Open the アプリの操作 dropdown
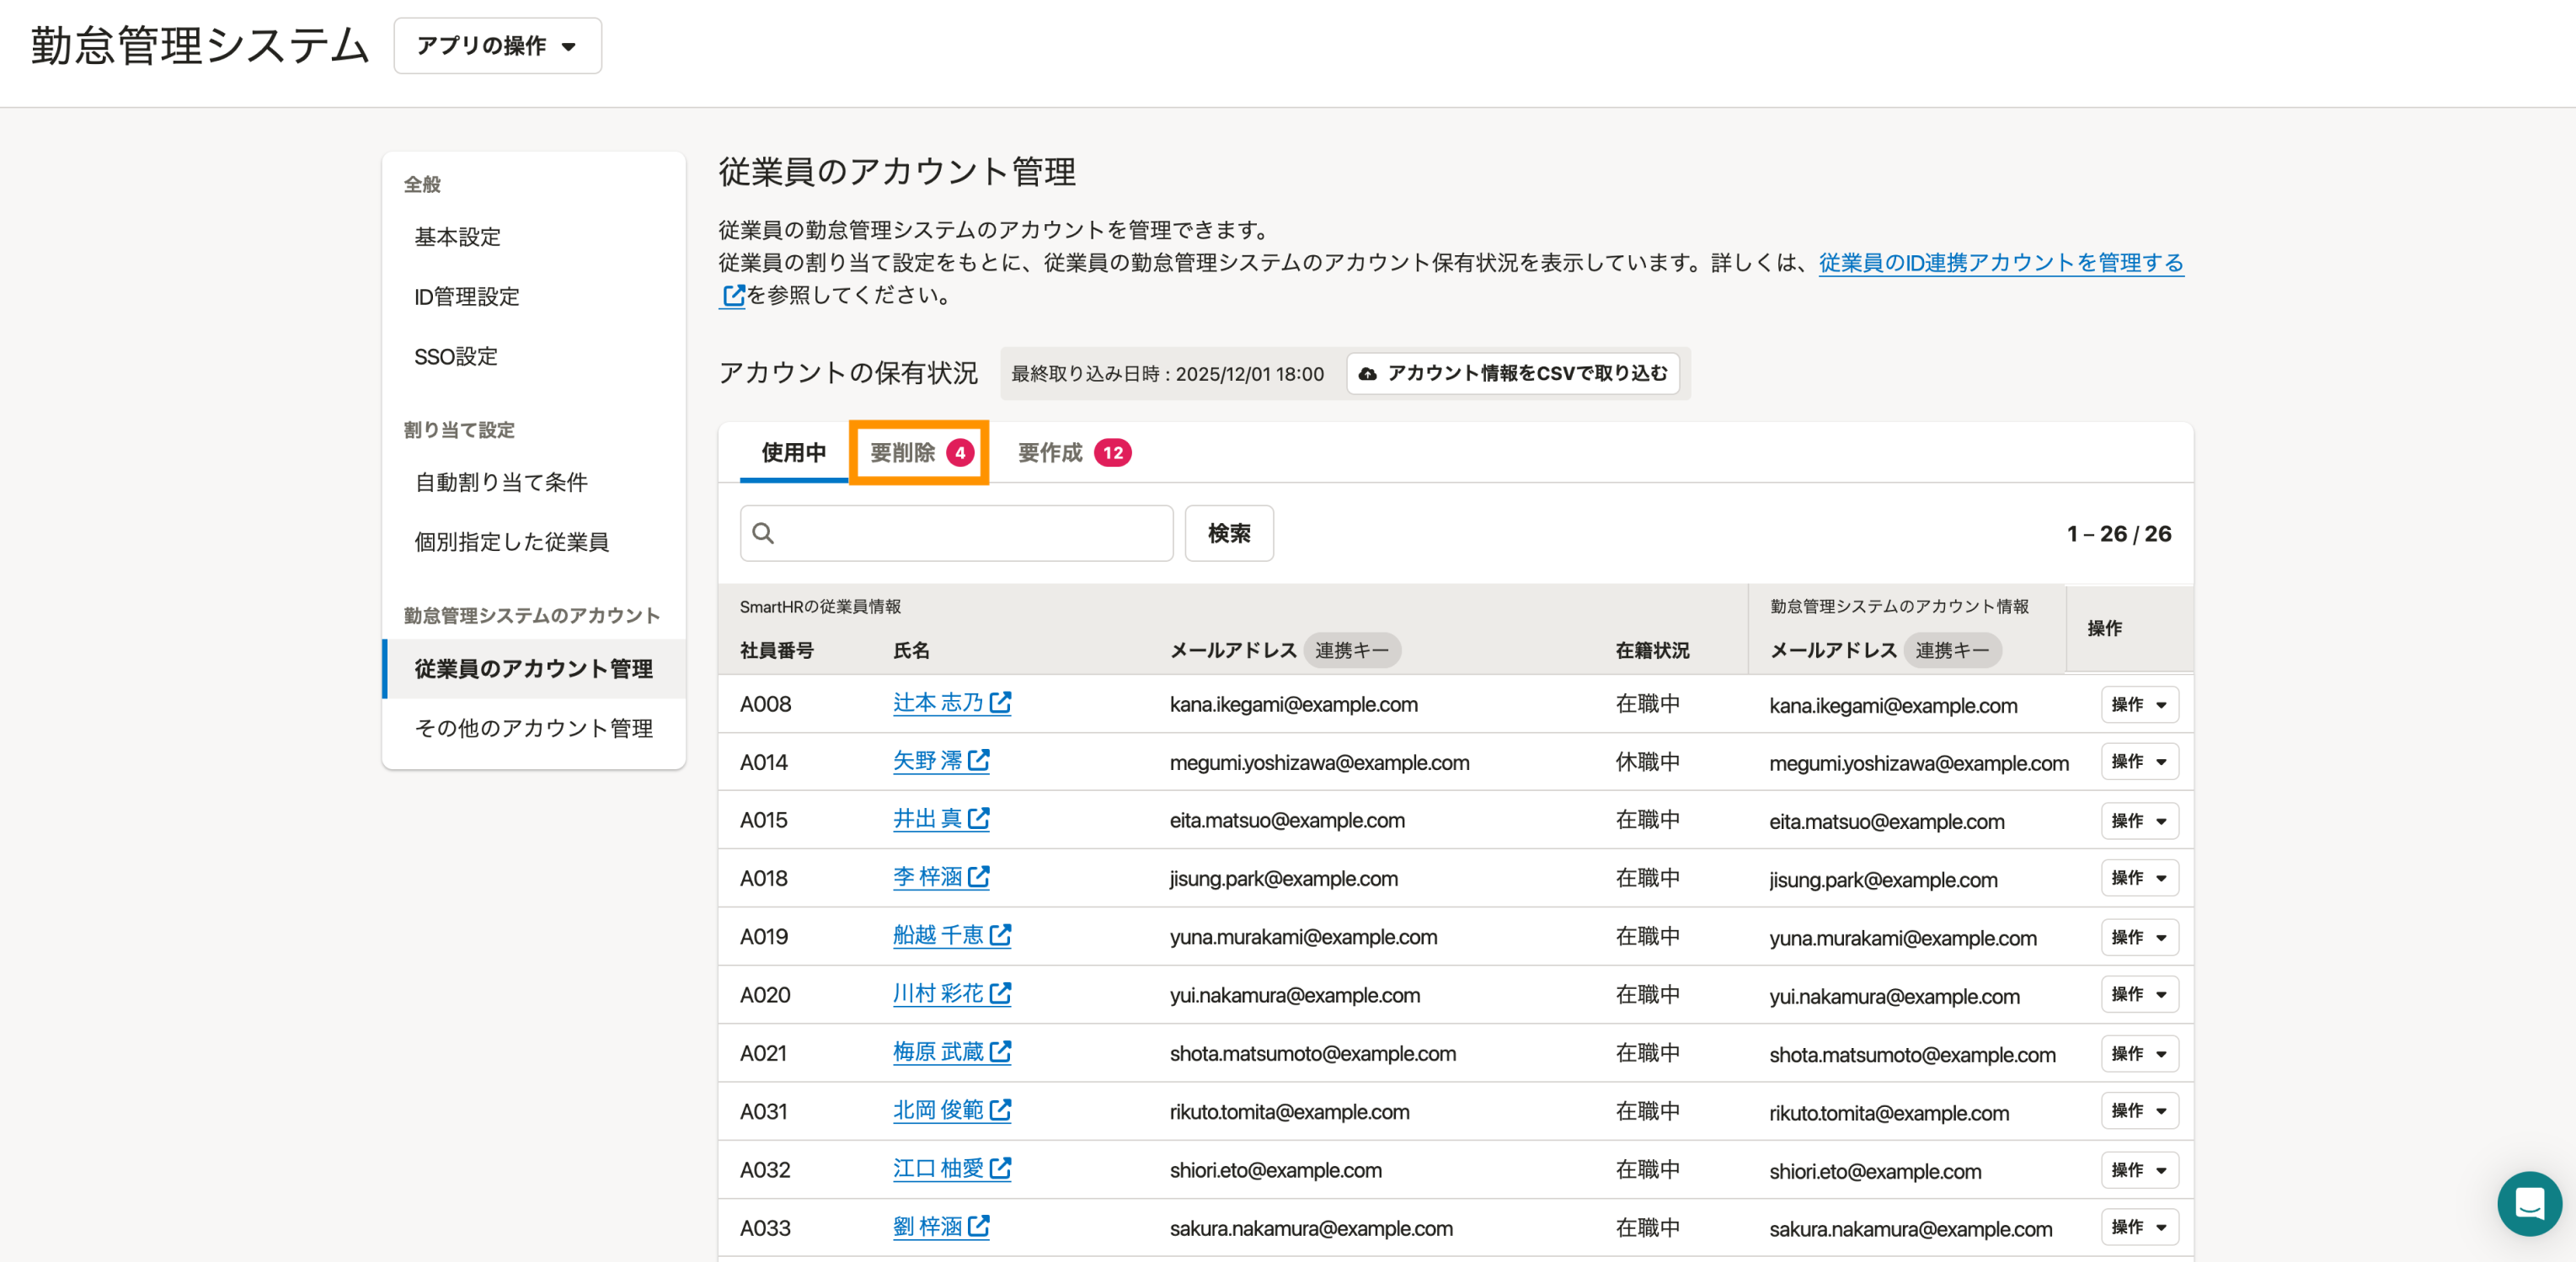Screen dimensions: 2576x1262 (497, 45)
